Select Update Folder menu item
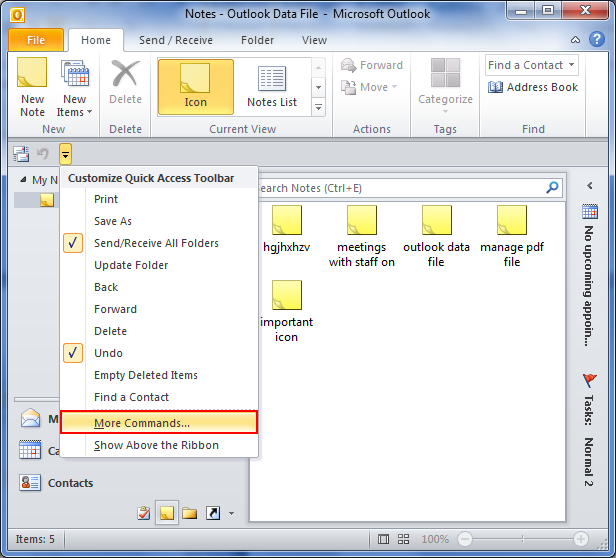The width and height of the screenshot is (616, 558). point(159,265)
